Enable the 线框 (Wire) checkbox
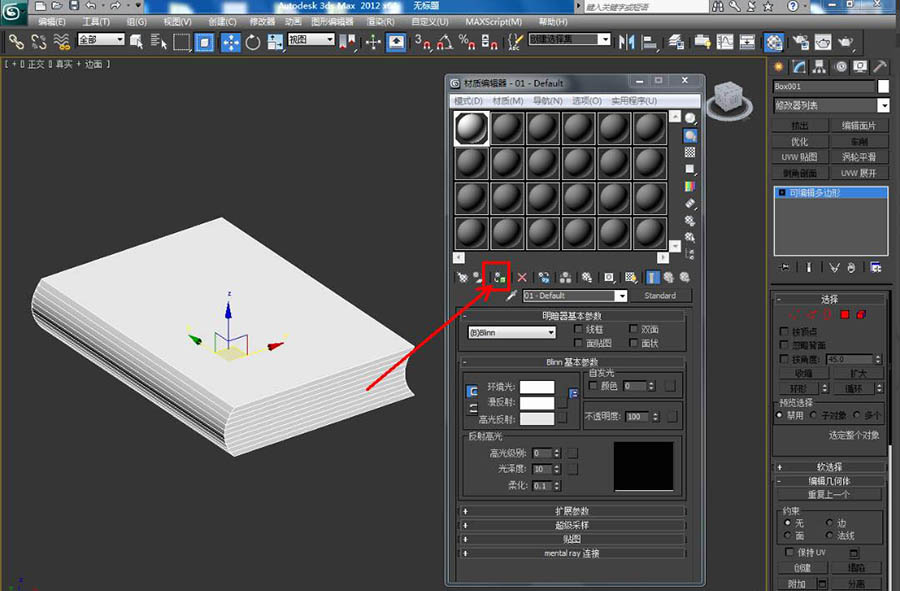900x591 pixels. coord(579,329)
